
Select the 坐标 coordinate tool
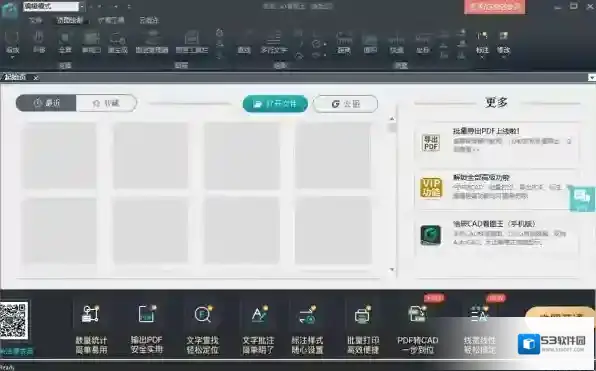click(x=422, y=42)
